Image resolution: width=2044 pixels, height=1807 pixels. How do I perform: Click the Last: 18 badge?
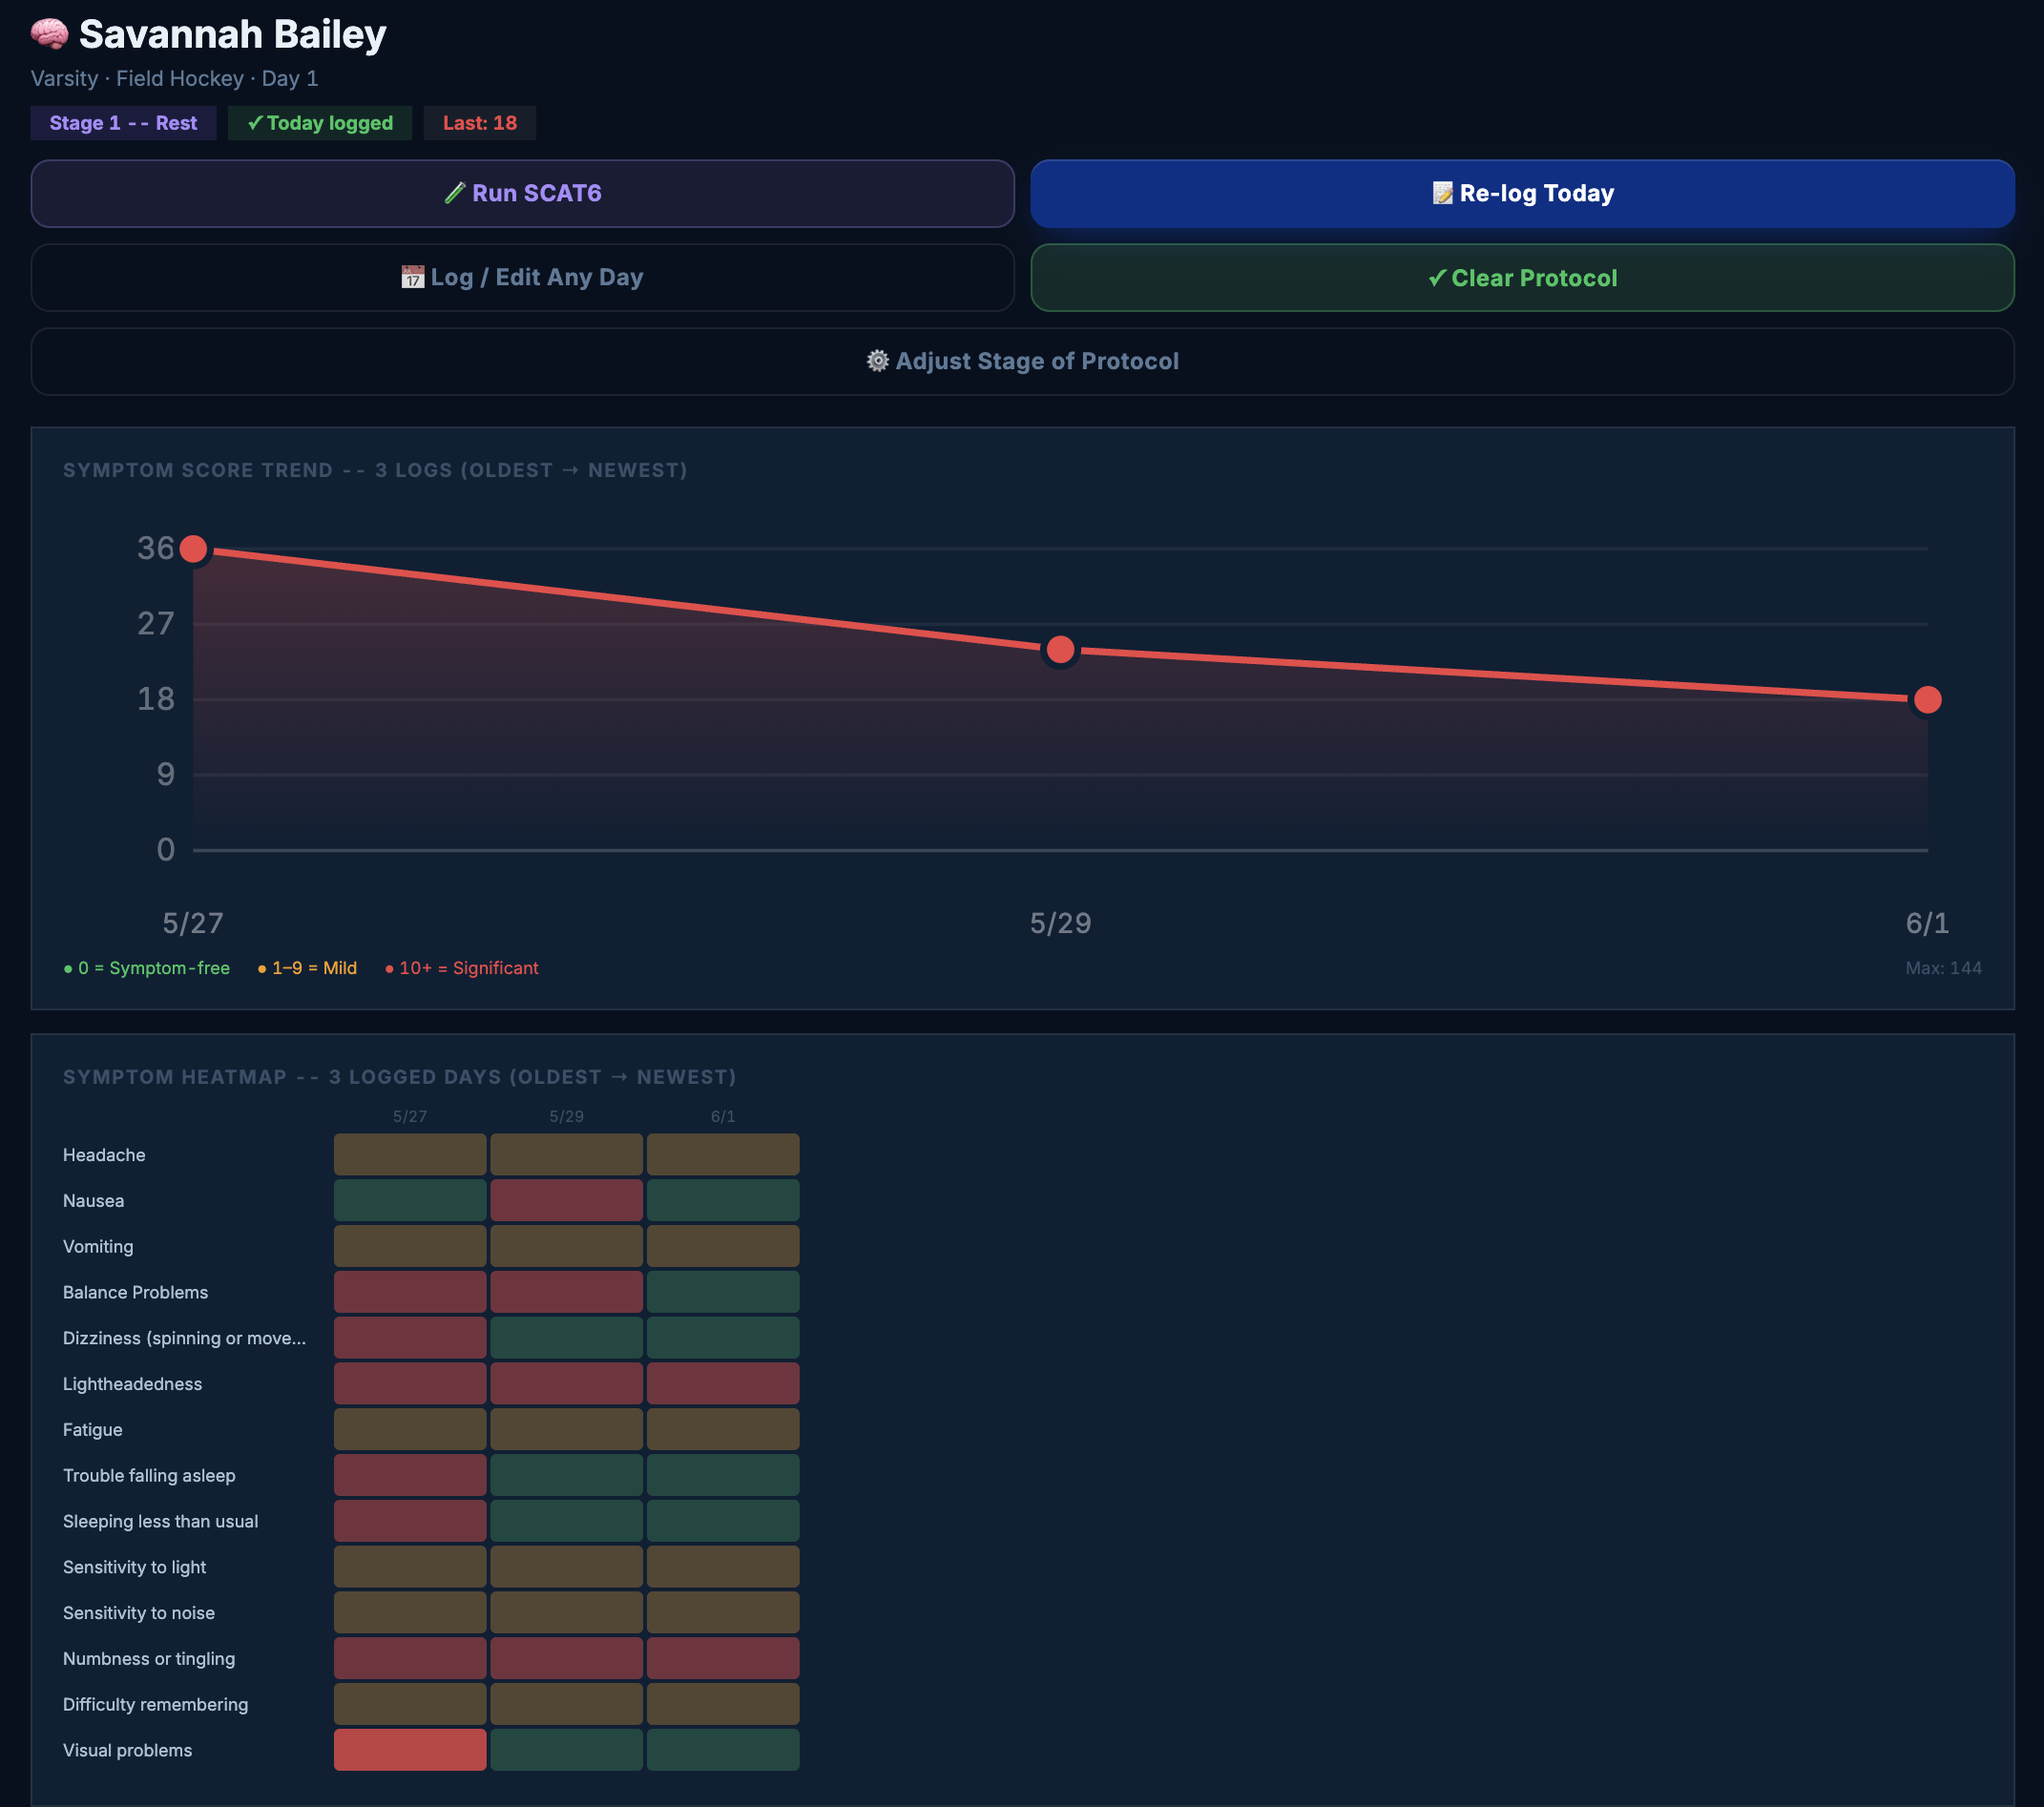tap(480, 123)
